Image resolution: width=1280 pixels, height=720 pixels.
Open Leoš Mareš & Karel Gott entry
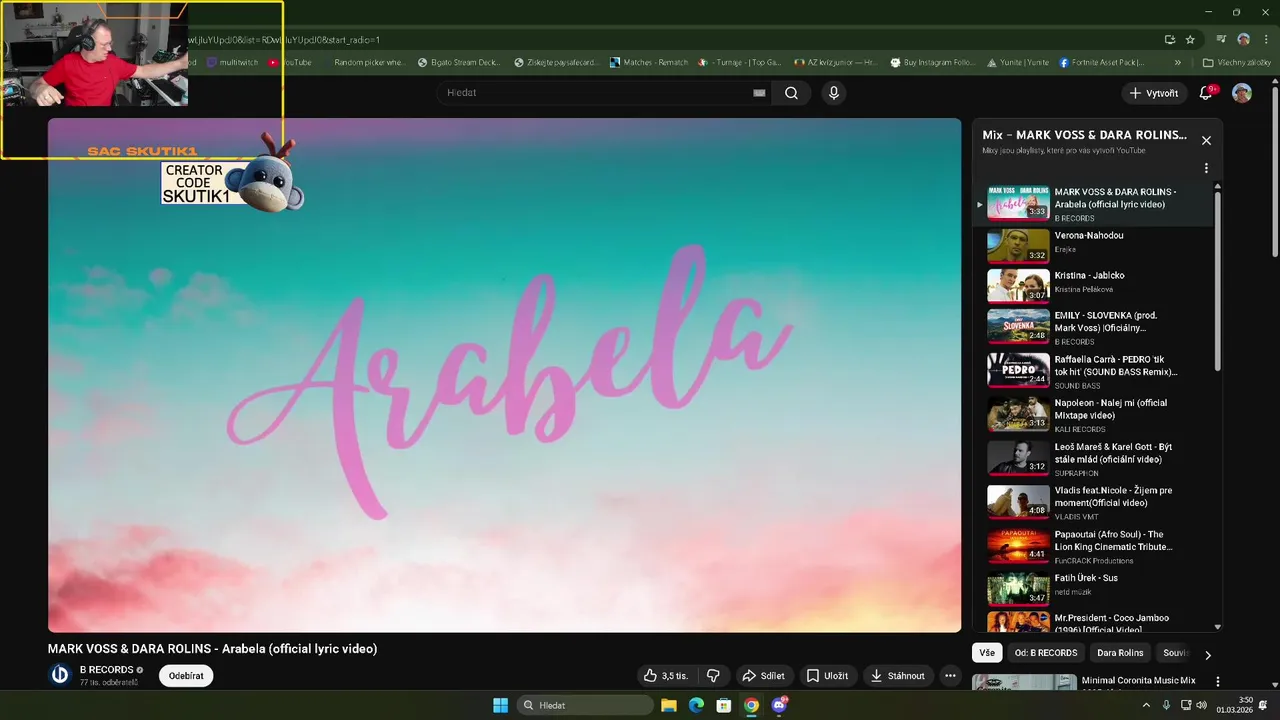pyautogui.click(x=1094, y=458)
